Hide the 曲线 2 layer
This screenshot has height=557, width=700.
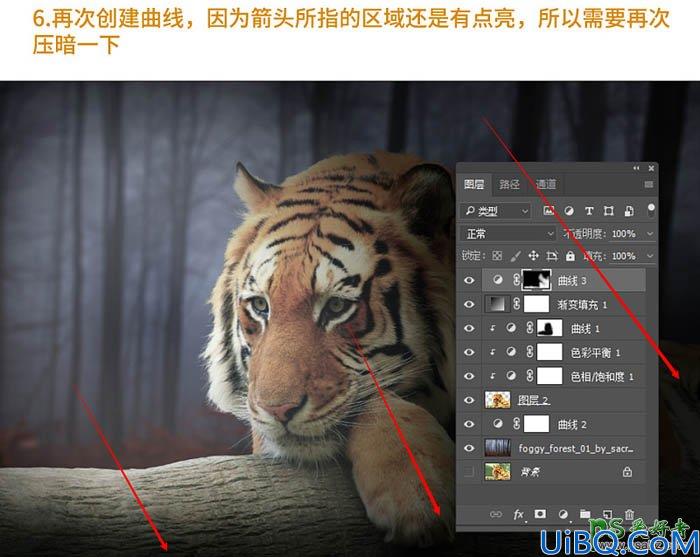pyautogui.click(x=469, y=424)
